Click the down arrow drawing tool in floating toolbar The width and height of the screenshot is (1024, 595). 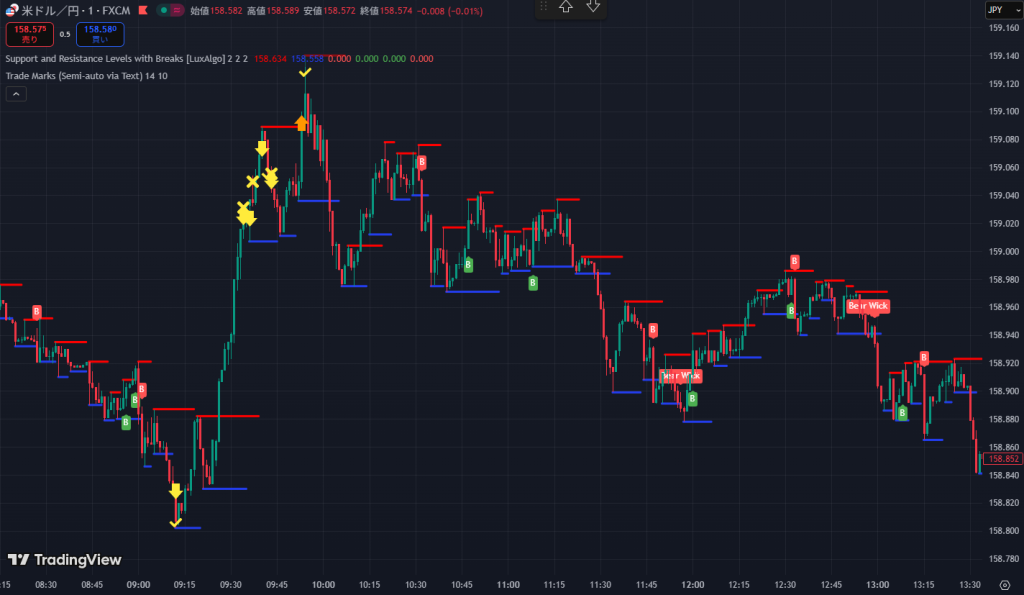[x=593, y=7]
